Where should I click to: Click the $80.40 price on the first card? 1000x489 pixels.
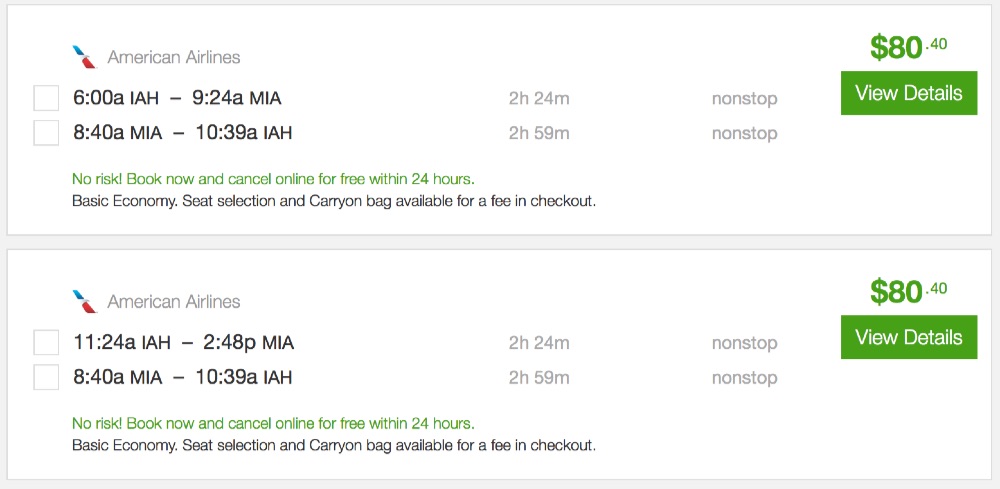click(908, 46)
